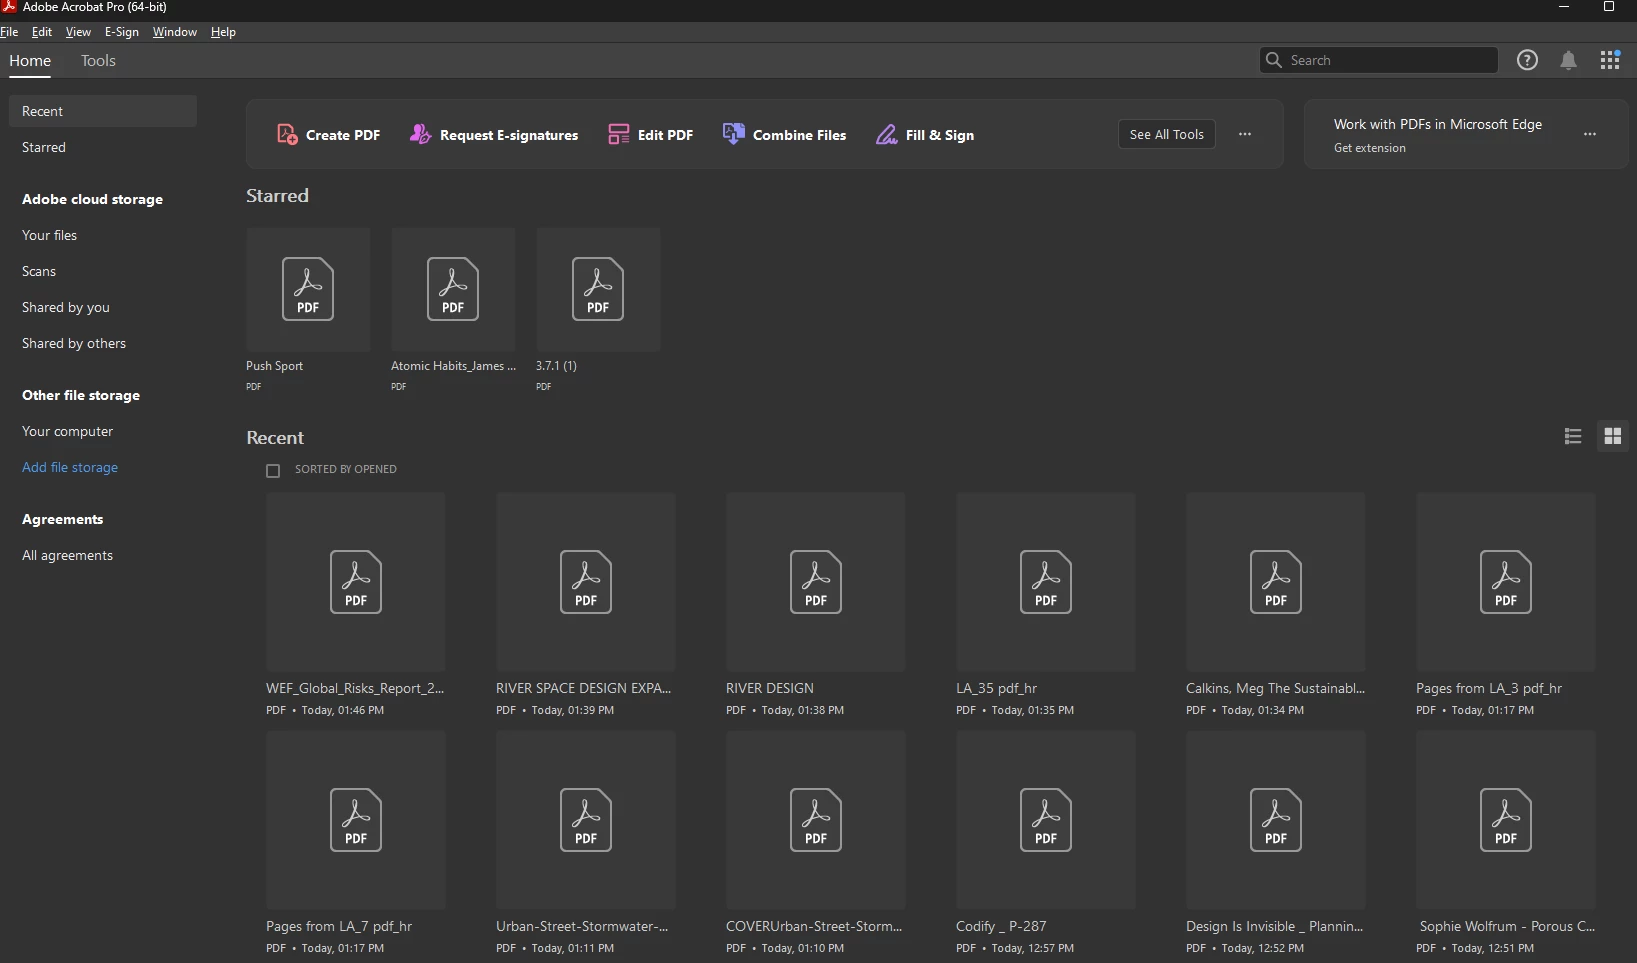The height and width of the screenshot is (963, 1637).
Task: Open the Edit menu
Action: point(42,32)
